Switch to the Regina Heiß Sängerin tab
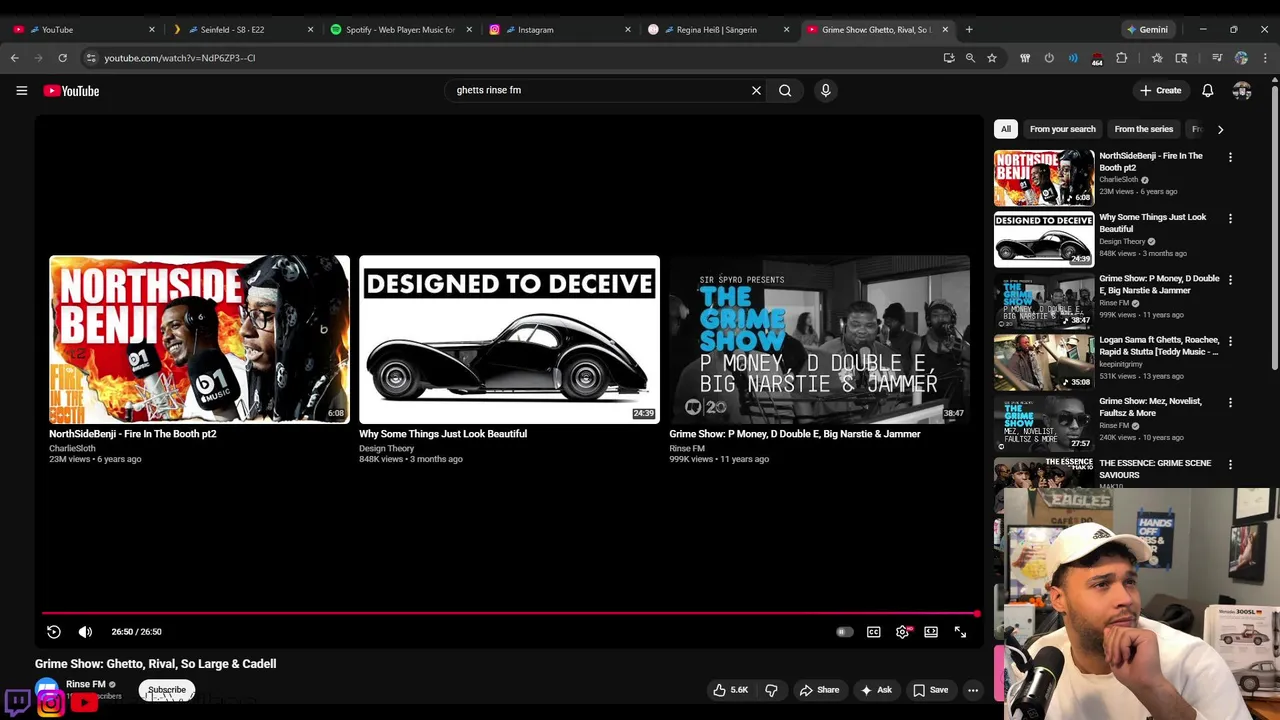The image size is (1280, 720). [716, 30]
